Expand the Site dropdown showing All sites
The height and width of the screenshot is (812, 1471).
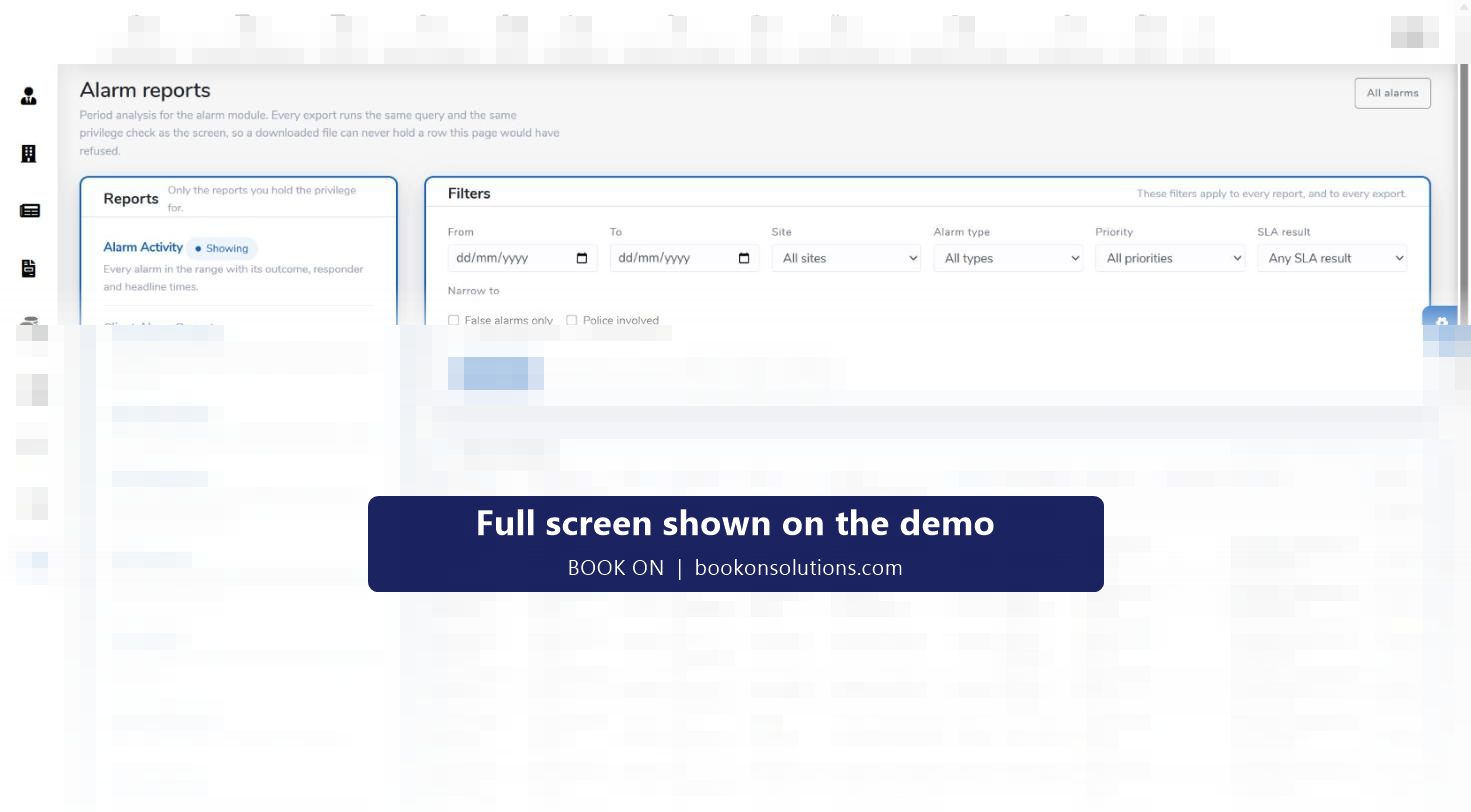pyautogui.click(x=846, y=258)
